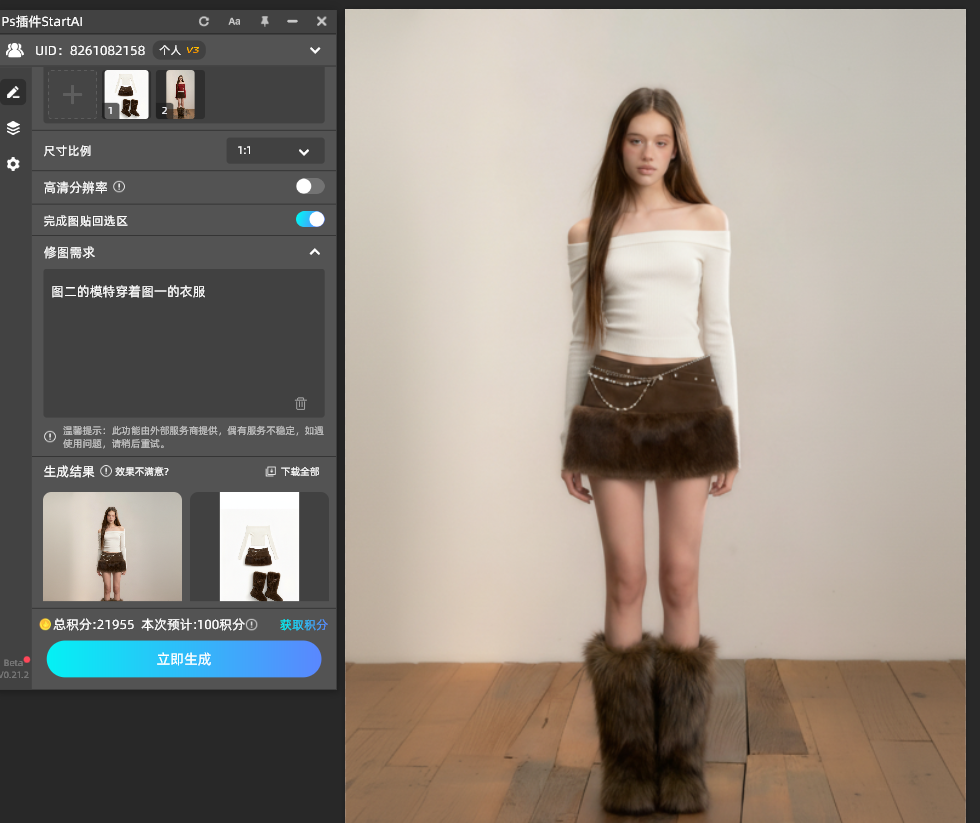Open the settings gear icon in sidebar

point(13,164)
